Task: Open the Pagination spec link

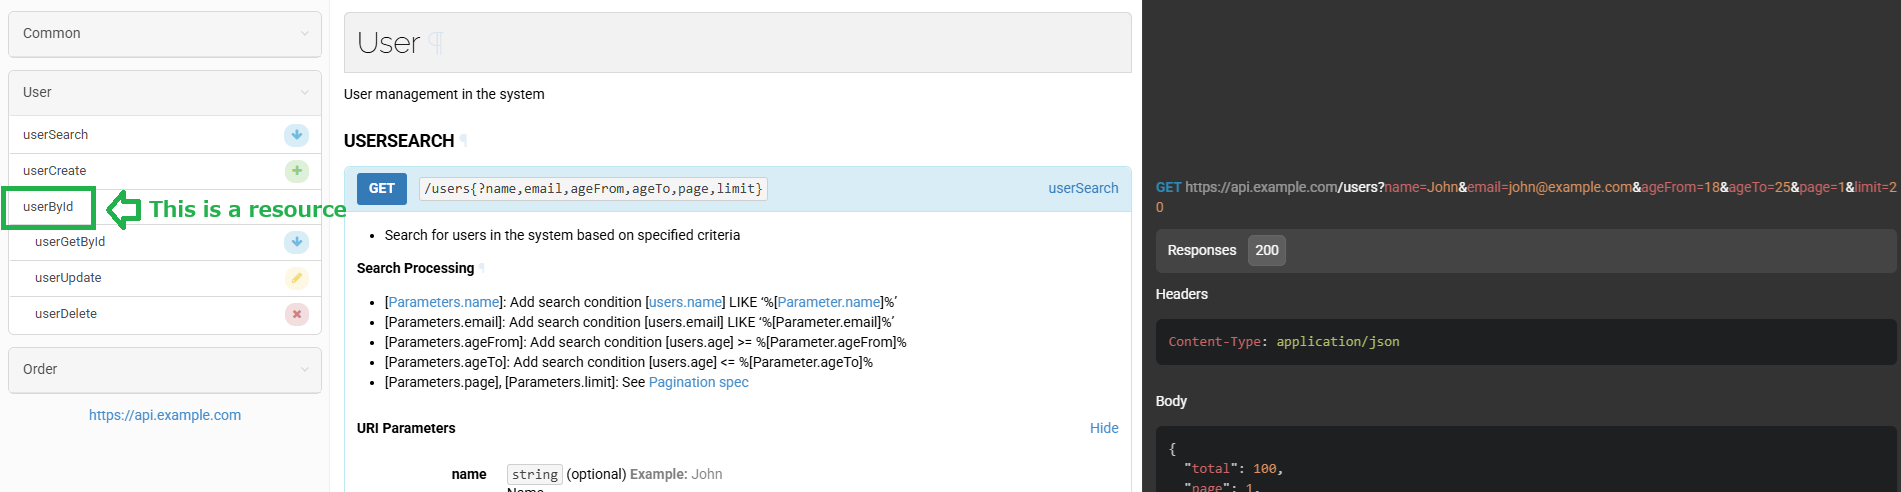Action: pyautogui.click(x=698, y=382)
